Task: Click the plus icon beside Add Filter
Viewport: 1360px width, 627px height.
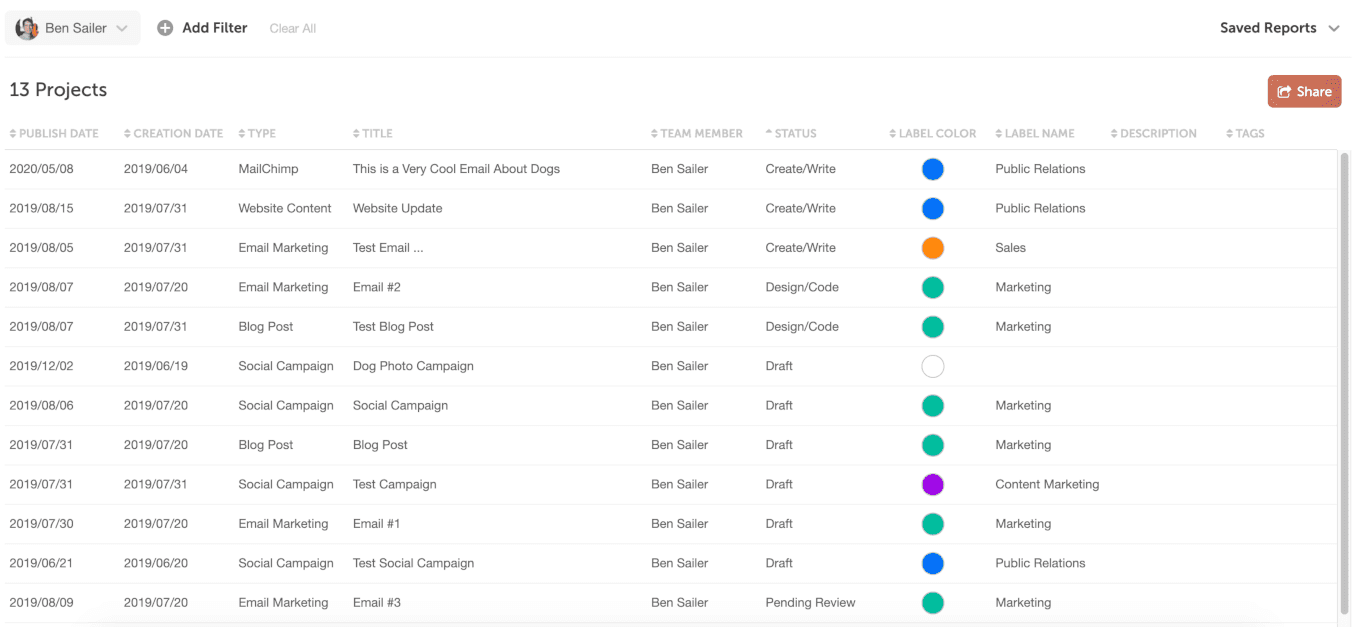Action: [x=165, y=27]
